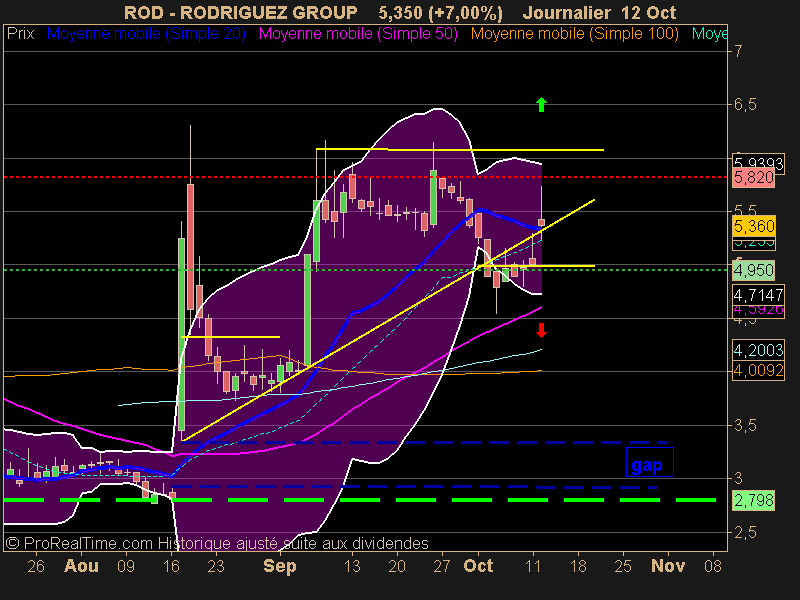
Task: Click the green up arrow marker
Action: coord(541,105)
